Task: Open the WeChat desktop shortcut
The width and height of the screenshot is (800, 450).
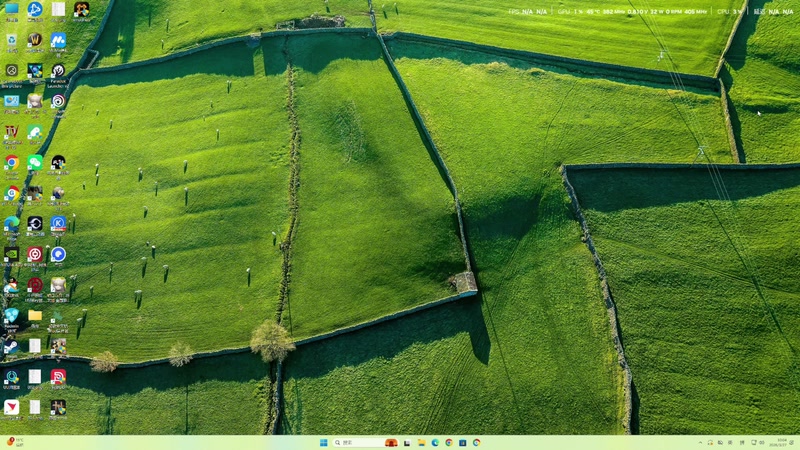Action: [35, 163]
